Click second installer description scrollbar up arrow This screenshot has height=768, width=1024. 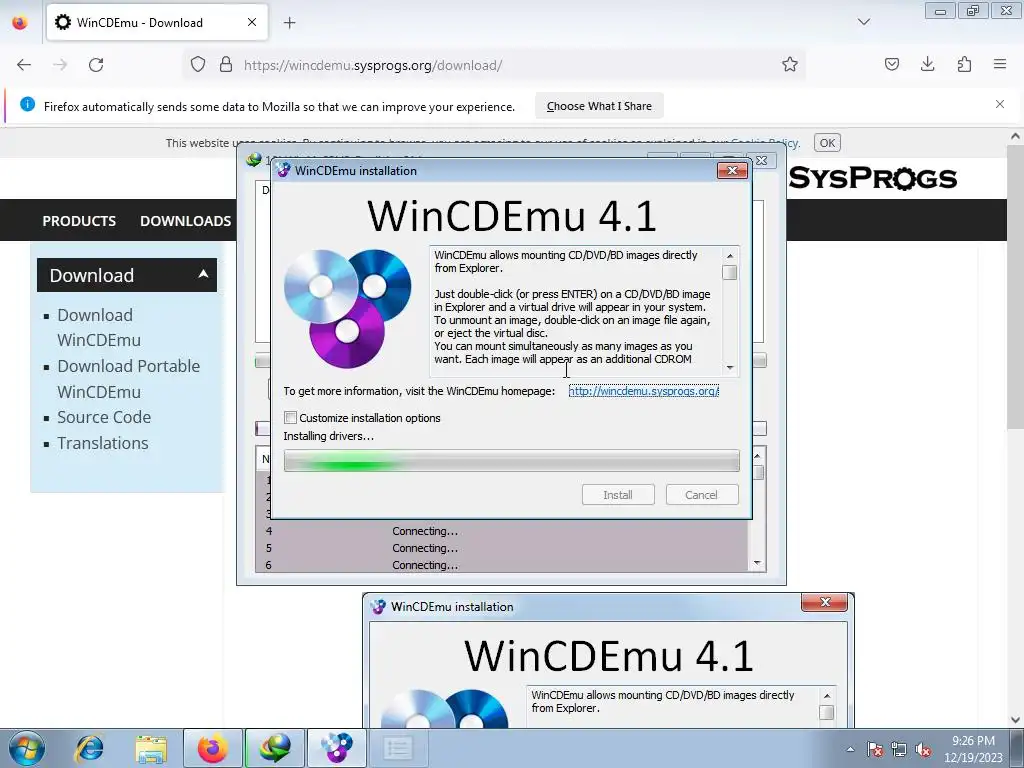coord(827,696)
